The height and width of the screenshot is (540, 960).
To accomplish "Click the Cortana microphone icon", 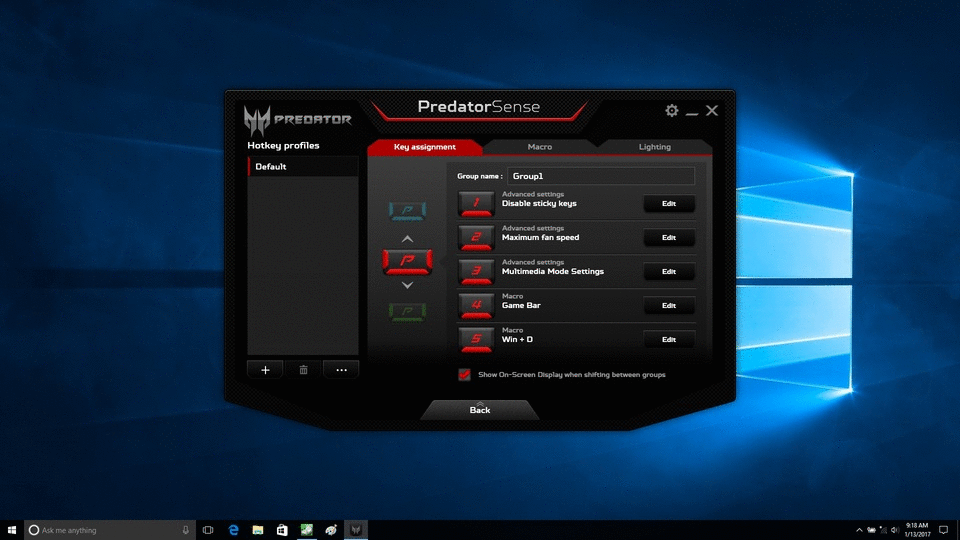I will point(186,530).
